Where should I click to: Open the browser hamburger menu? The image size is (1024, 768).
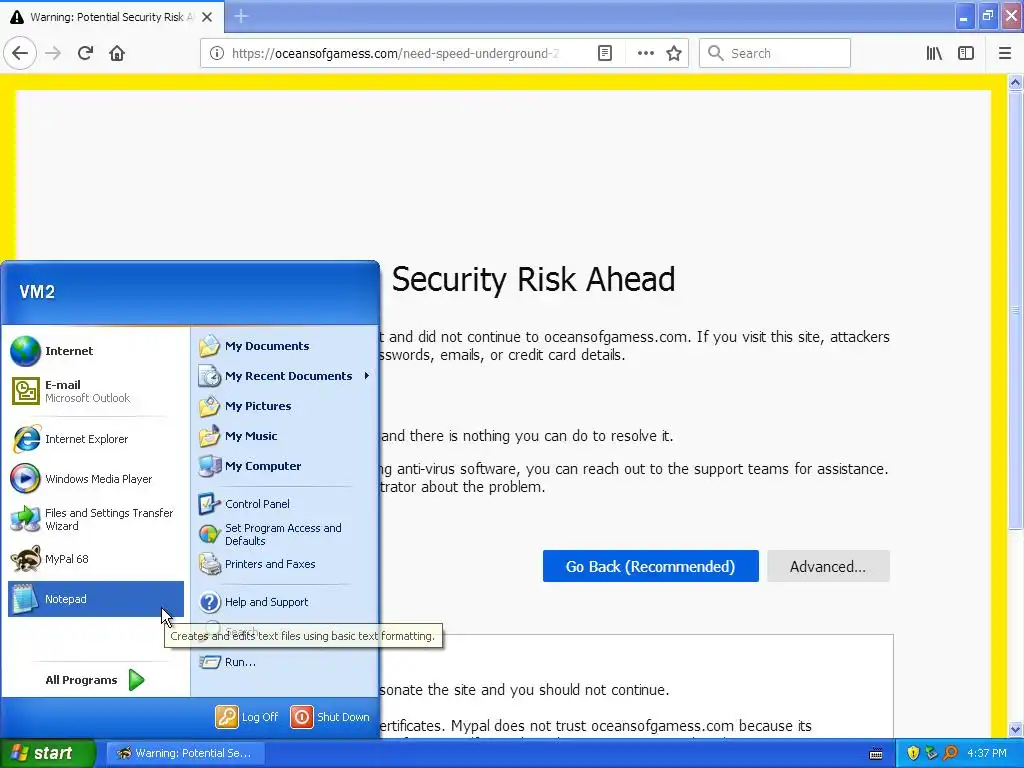[x=1005, y=53]
